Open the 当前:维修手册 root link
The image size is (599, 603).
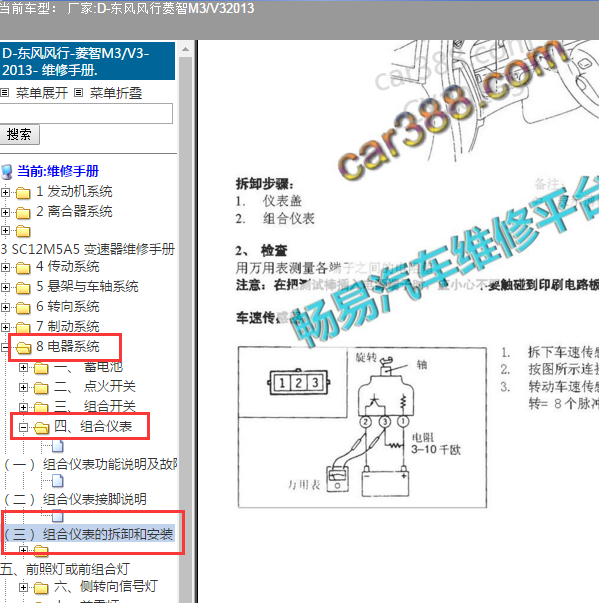[58, 171]
